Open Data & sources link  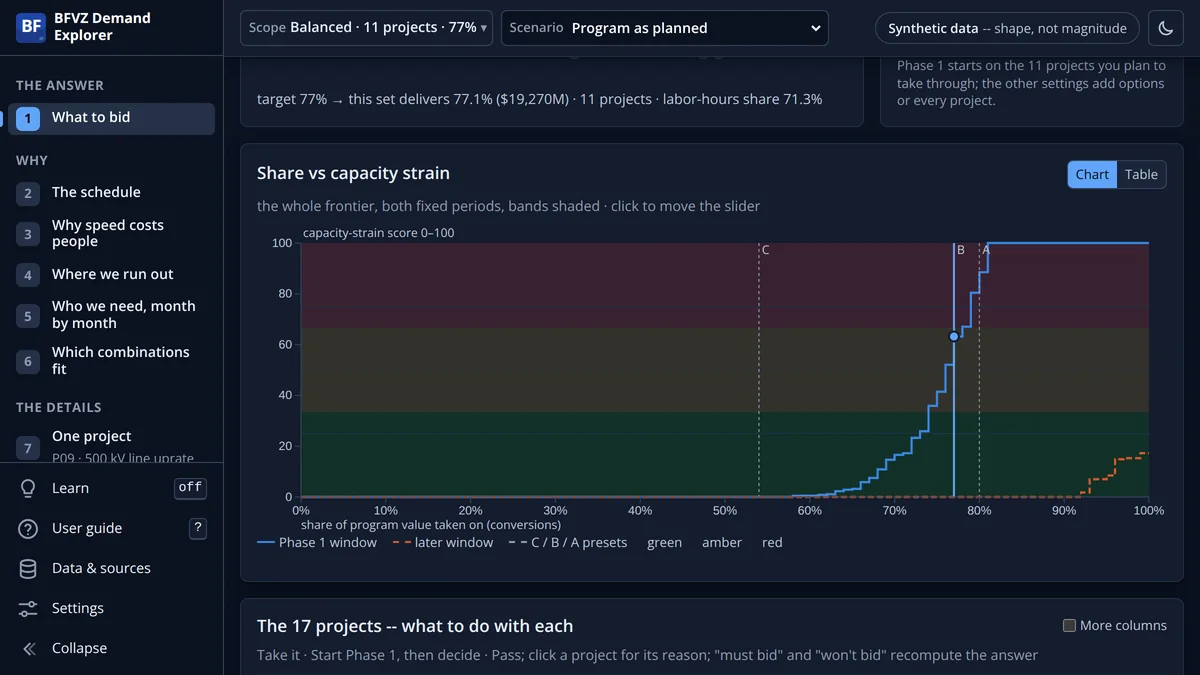pyautogui.click(x=101, y=568)
